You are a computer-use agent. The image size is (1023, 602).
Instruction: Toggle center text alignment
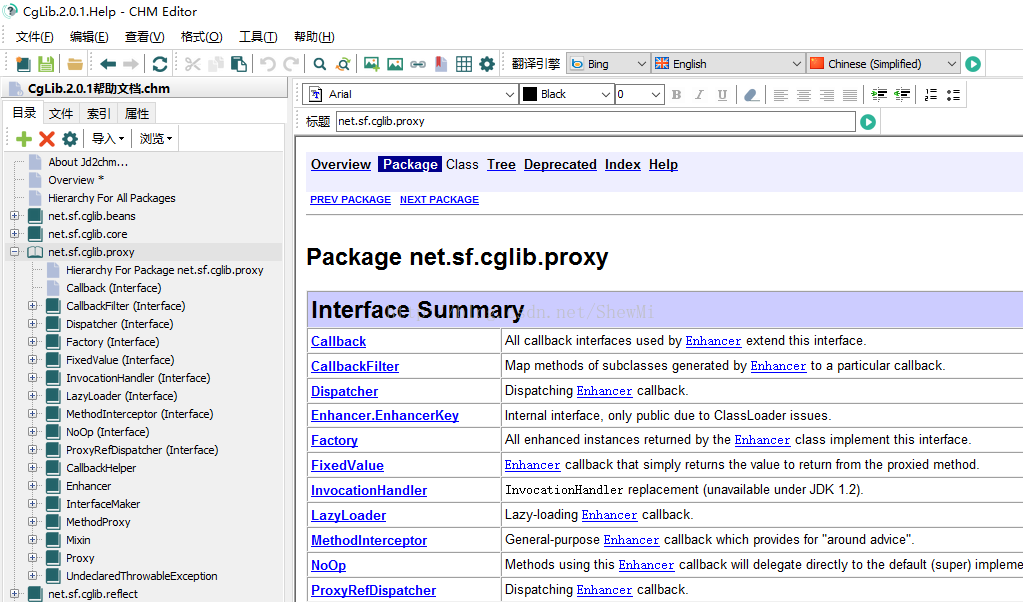point(804,95)
